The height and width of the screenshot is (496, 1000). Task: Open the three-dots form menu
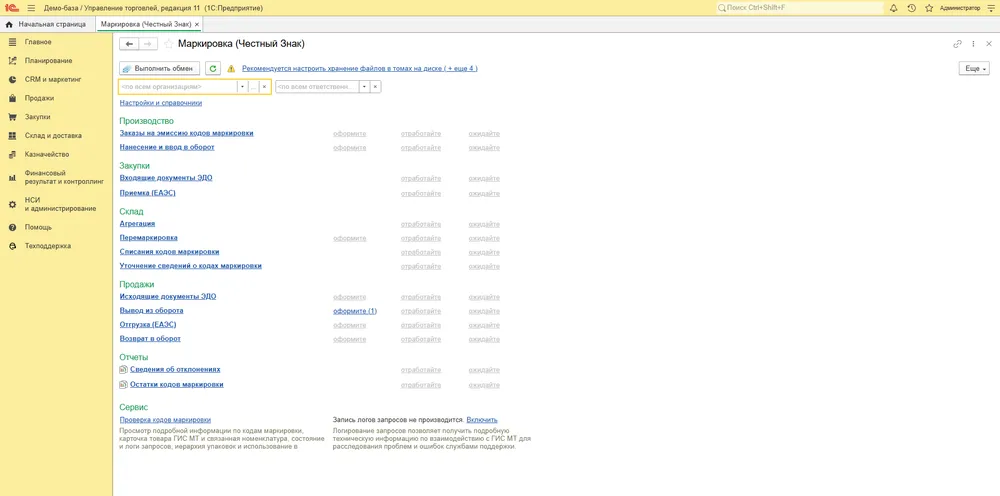pos(973,44)
